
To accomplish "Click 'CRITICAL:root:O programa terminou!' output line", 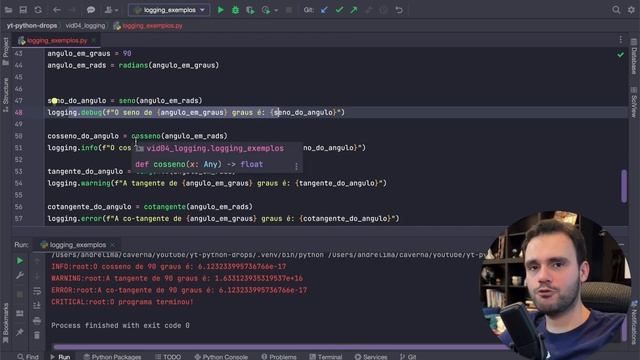I will [x=122, y=302].
